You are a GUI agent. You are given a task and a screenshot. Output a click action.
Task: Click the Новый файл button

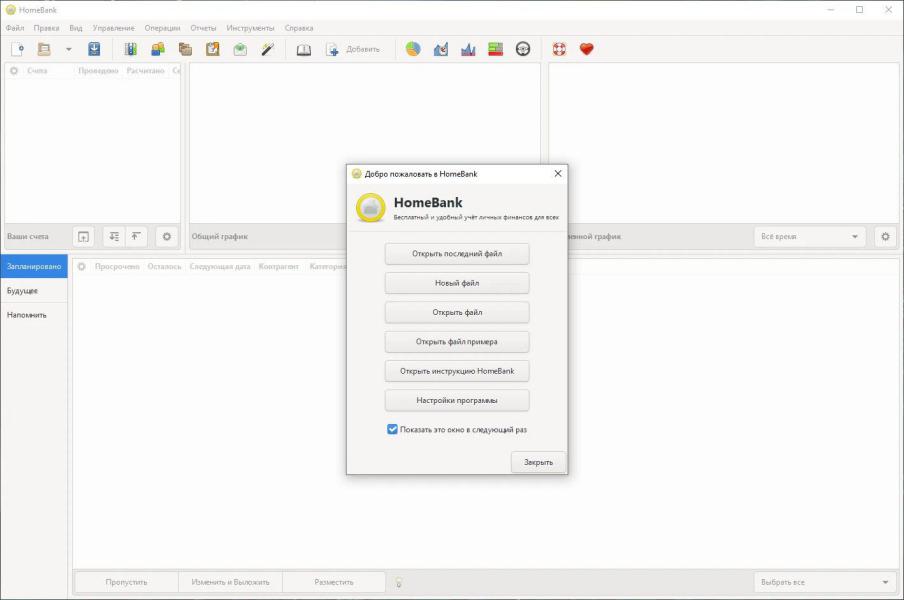[457, 283]
